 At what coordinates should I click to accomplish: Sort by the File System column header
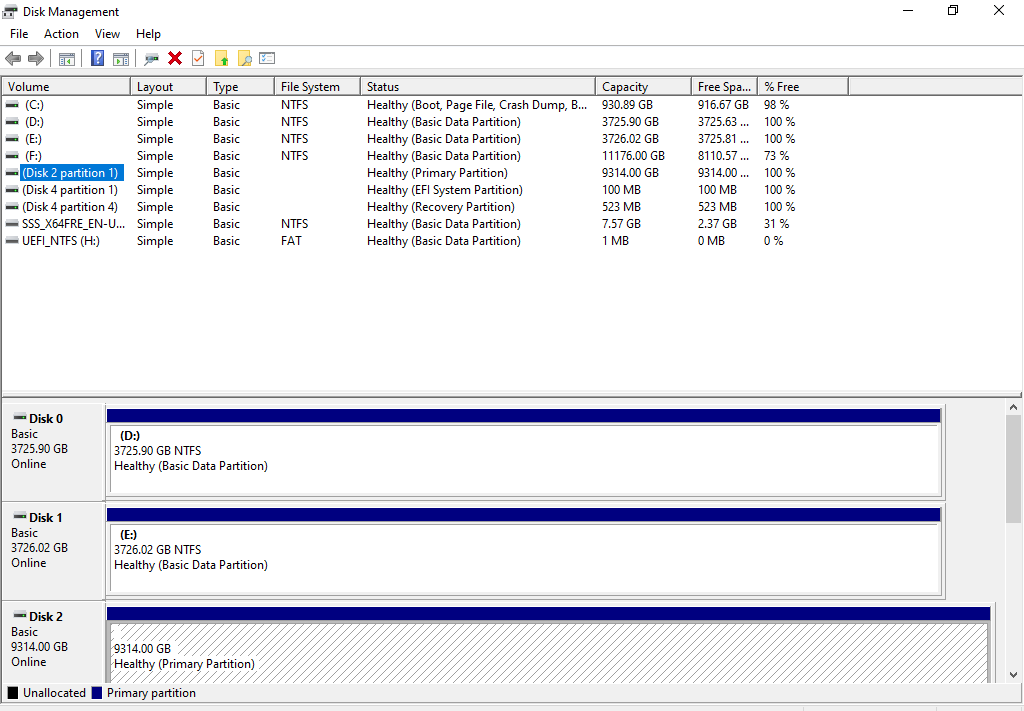click(317, 86)
